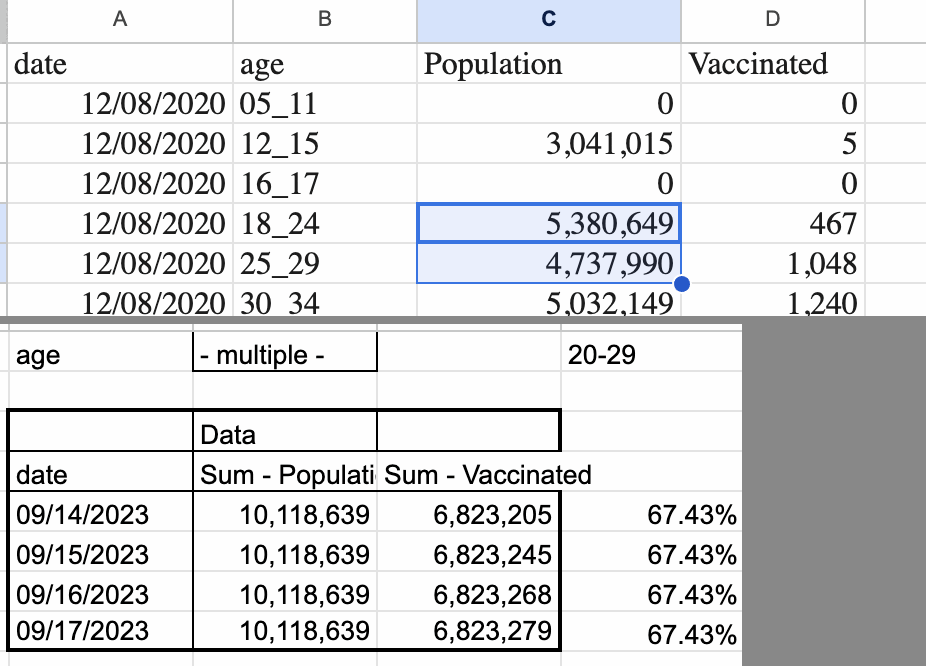Select the Vaccinated header cell
This screenshot has width=926, height=666.
click(772, 64)
